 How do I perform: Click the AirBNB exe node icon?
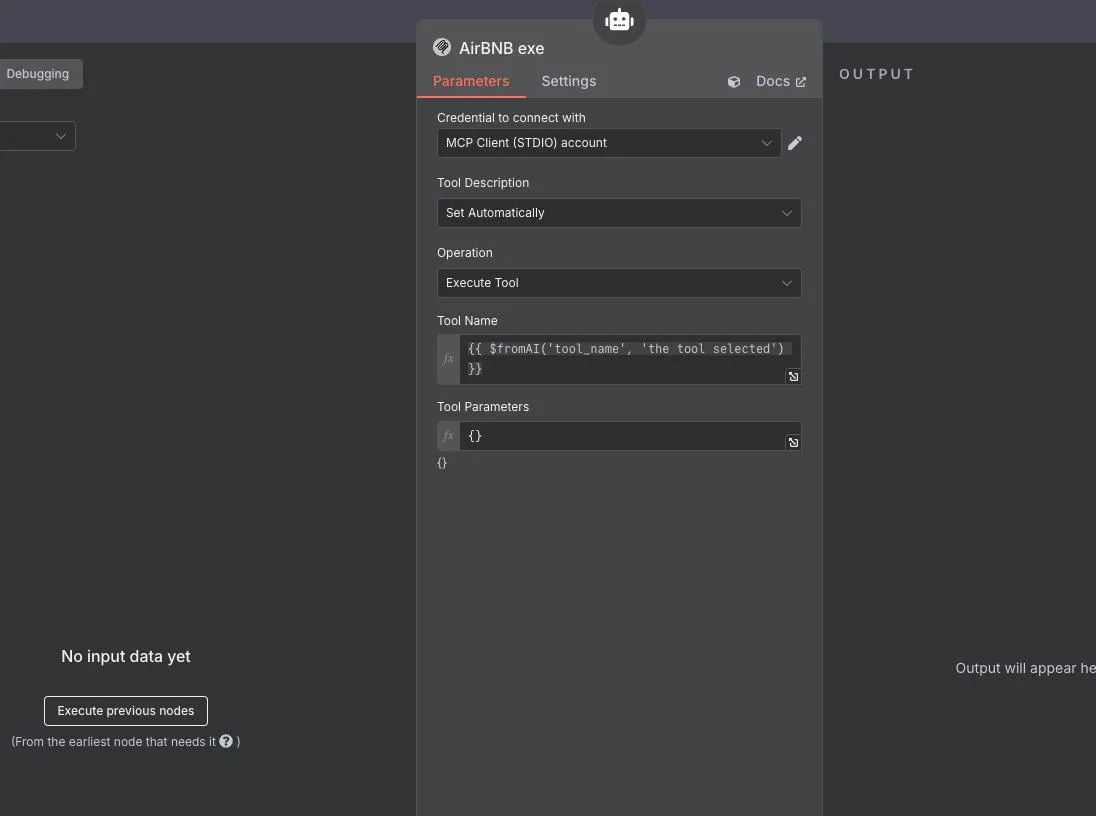pyautogui.click(x=442, y=48)
